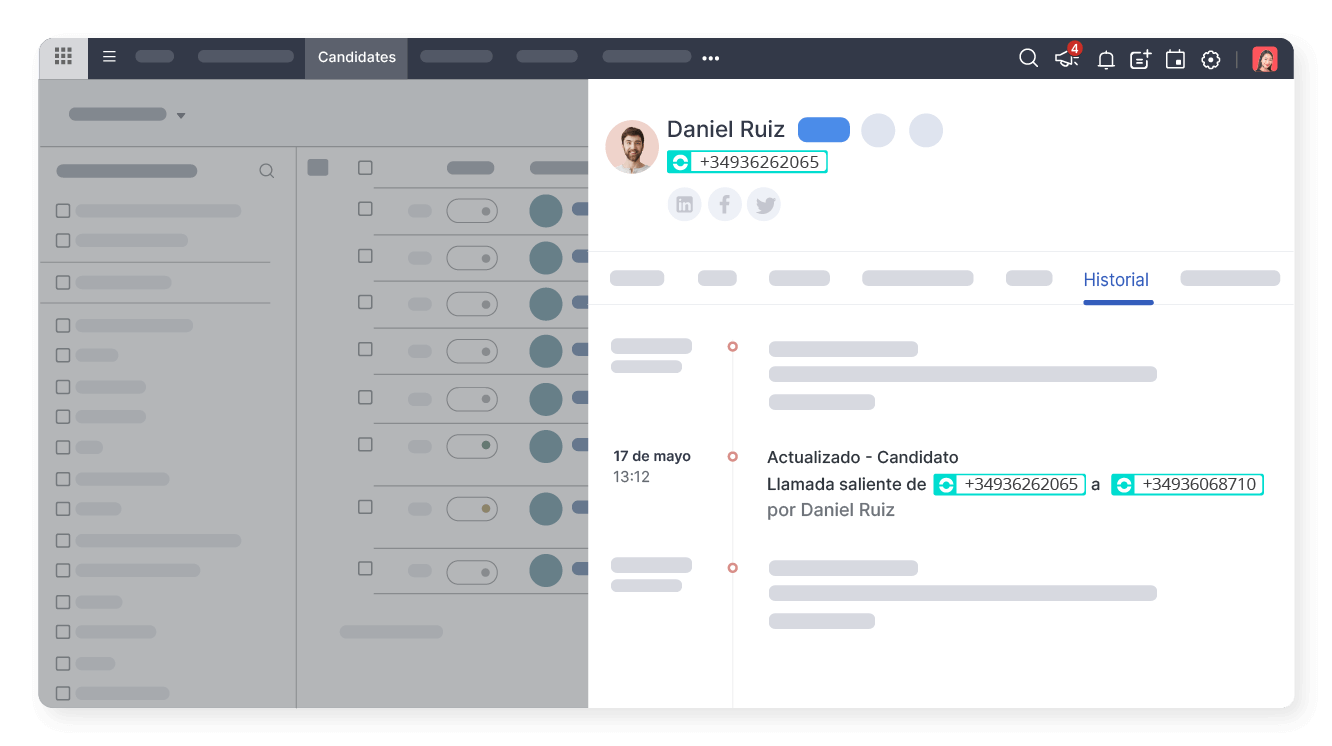Click the hamburger menu icon
Image resolution: width=1332 pixels, height=746 pixels.
point(110,57)
